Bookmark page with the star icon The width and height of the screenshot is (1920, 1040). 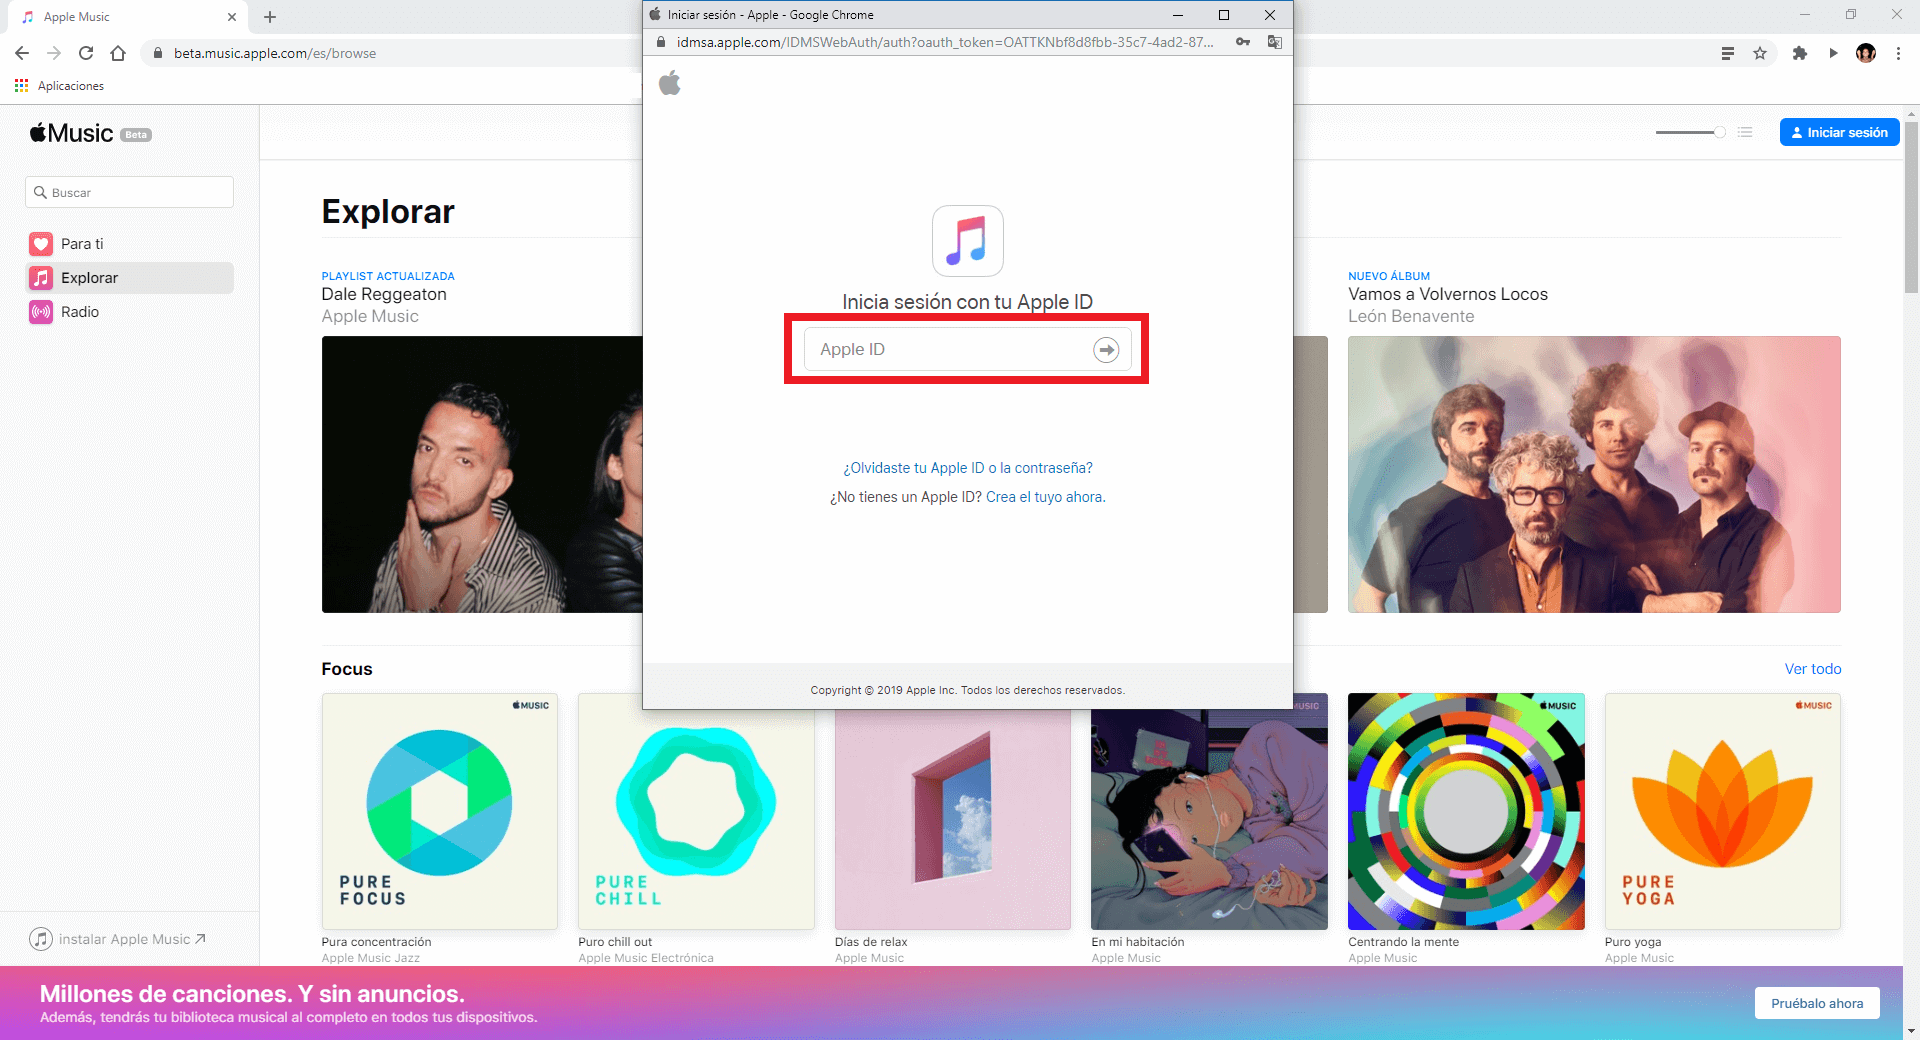(x=1760, y=53)
